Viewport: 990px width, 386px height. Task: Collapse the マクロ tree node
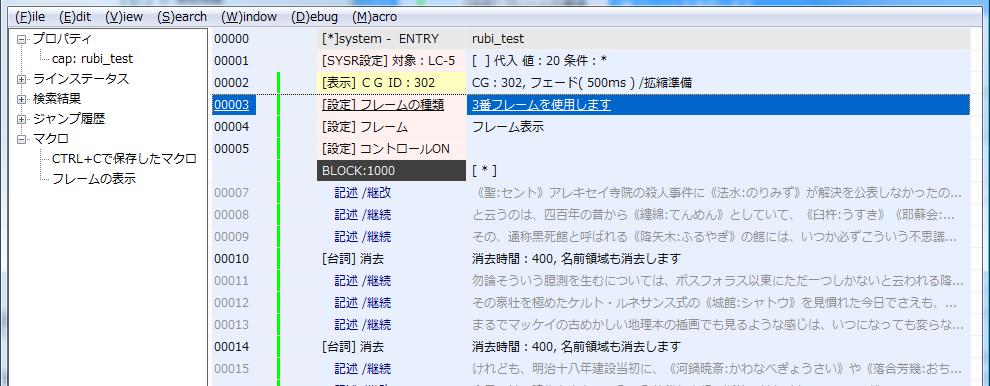[21, 139]
